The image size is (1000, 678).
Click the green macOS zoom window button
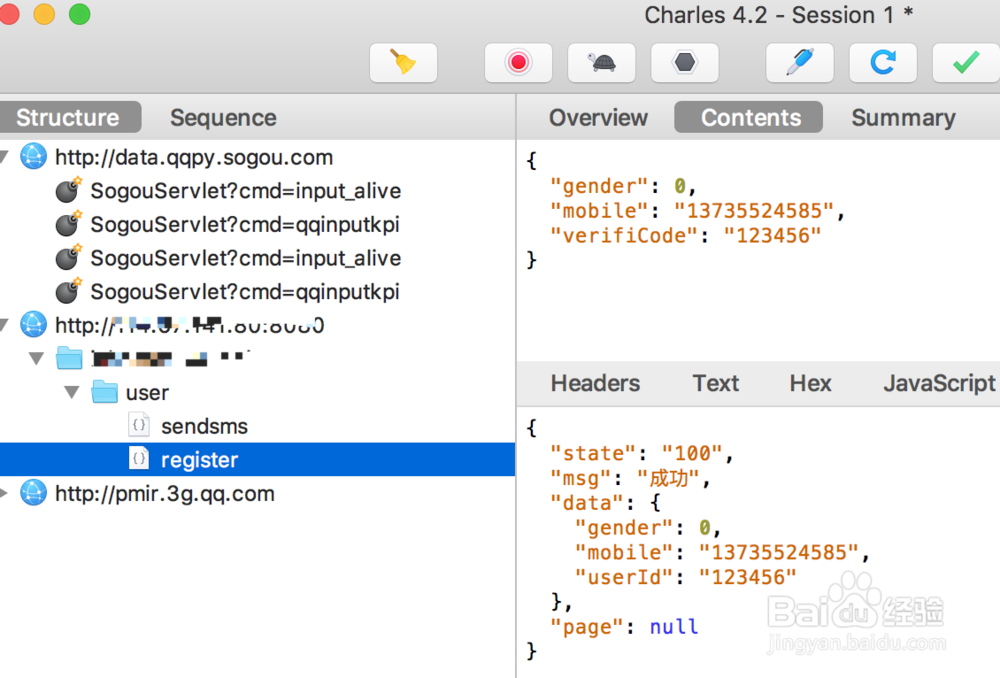click(80, 14)
